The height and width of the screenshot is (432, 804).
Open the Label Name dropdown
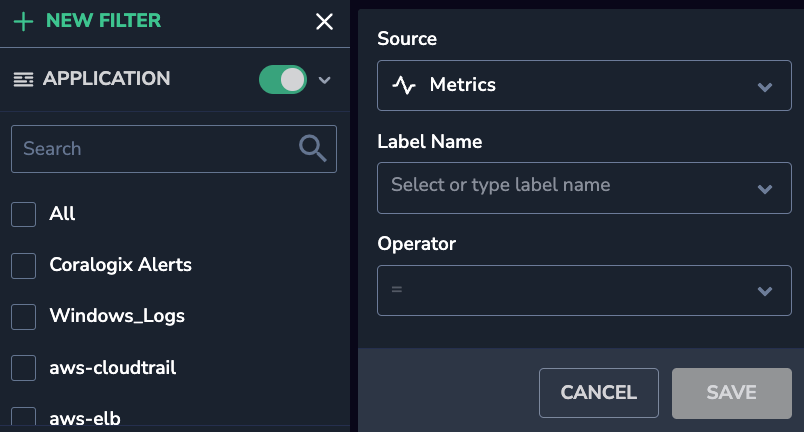click(x=584, y=188)
